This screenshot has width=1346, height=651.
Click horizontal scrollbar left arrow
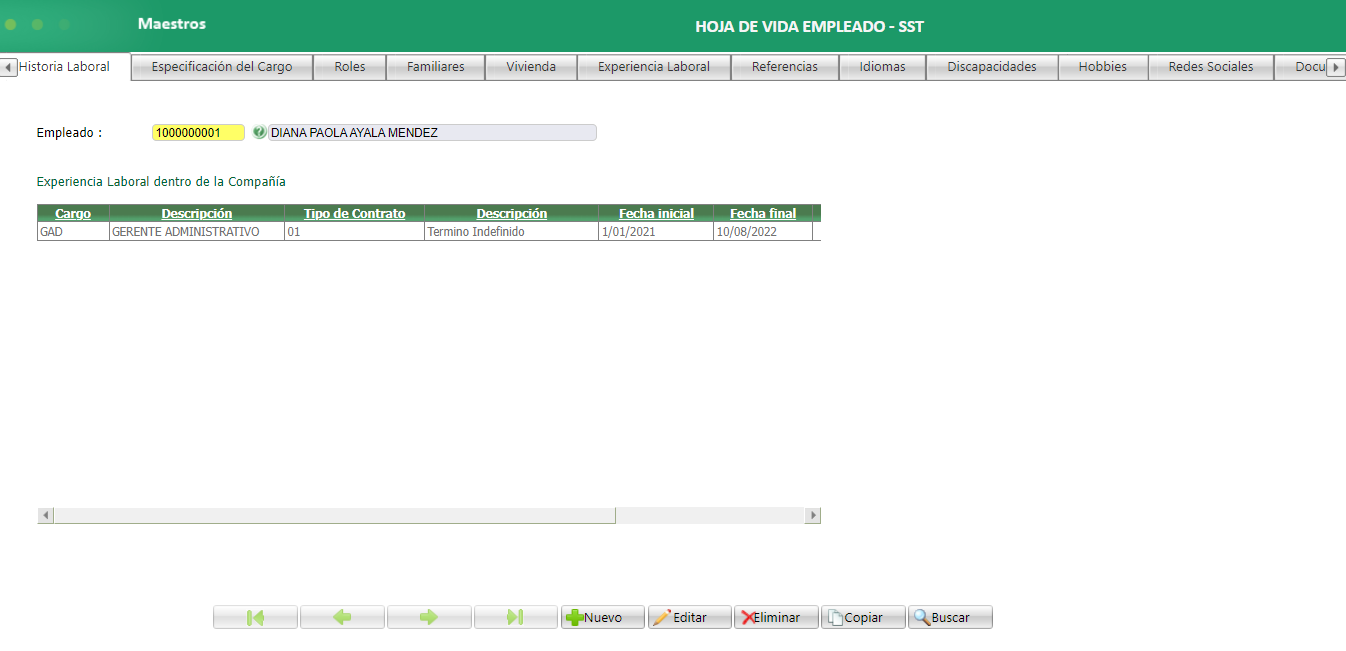click(x=46, y=515)
